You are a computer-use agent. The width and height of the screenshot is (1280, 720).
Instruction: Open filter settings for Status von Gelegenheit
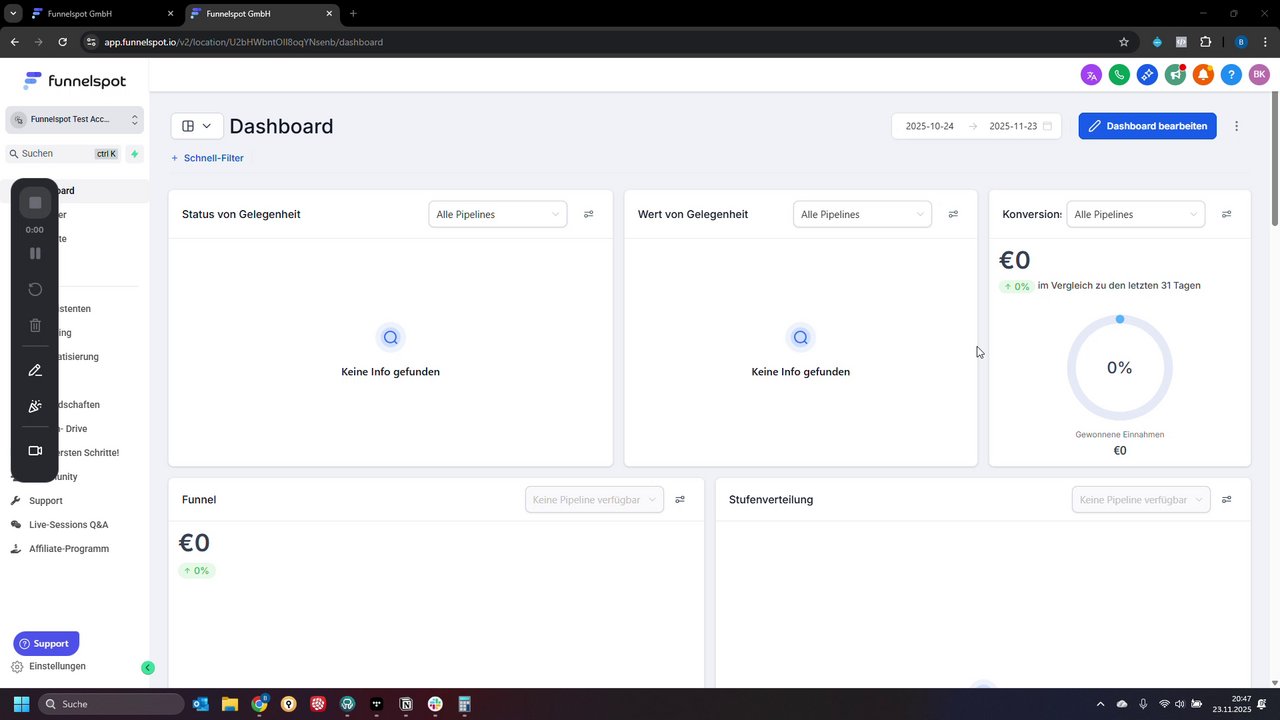pyautogui.click(x=589, y=214)
